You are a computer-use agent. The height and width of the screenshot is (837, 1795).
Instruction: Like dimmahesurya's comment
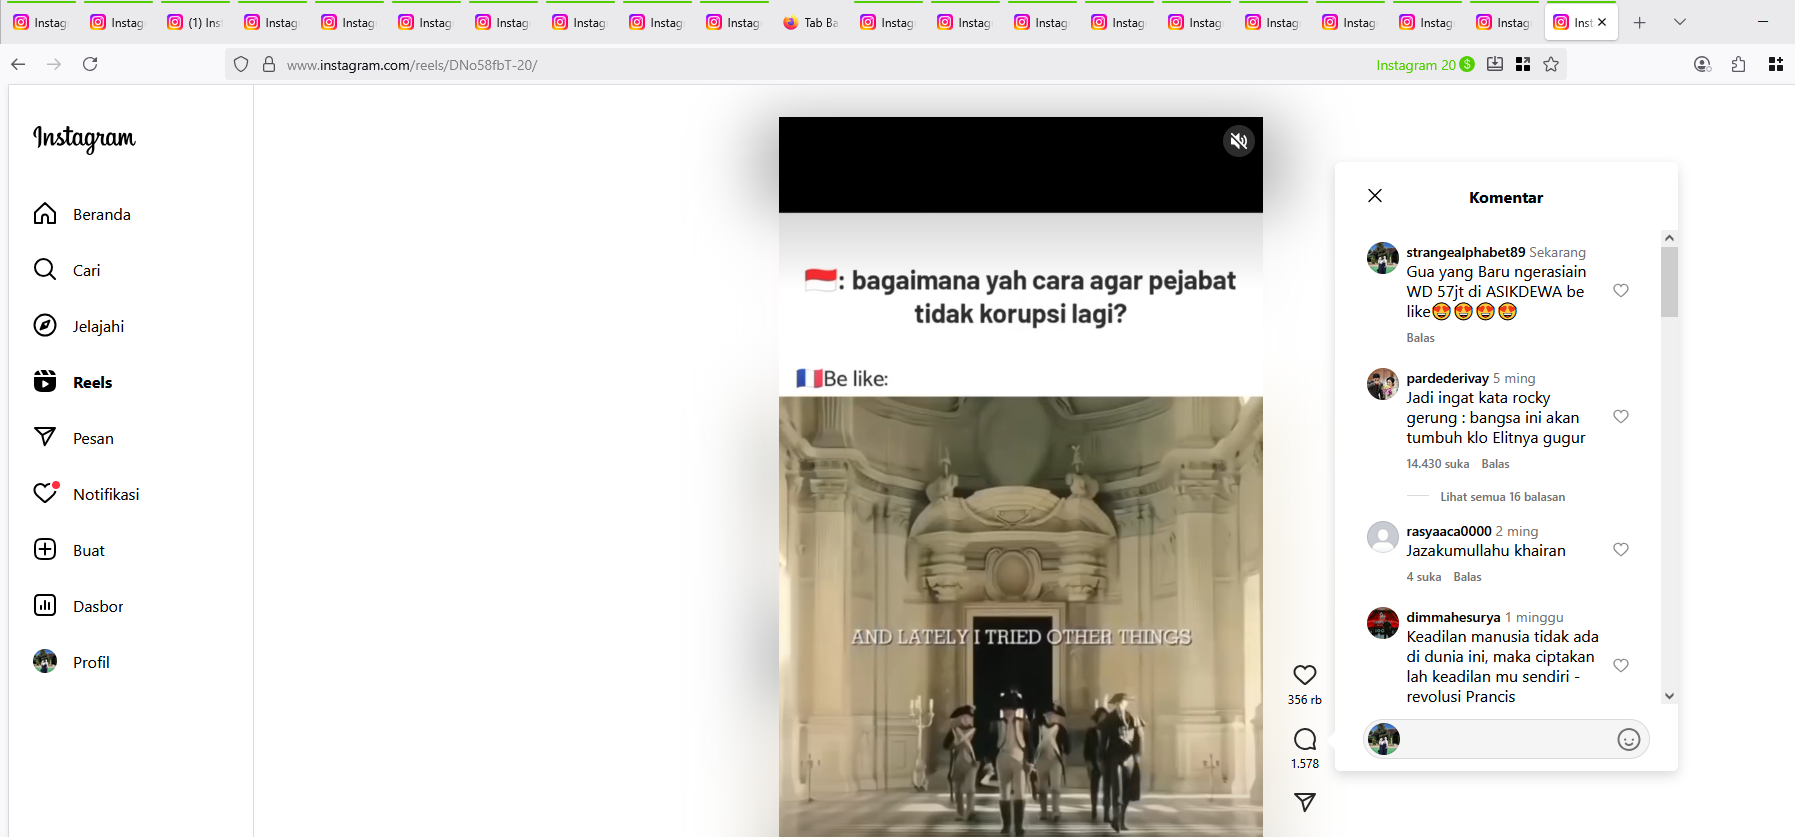1621,666
